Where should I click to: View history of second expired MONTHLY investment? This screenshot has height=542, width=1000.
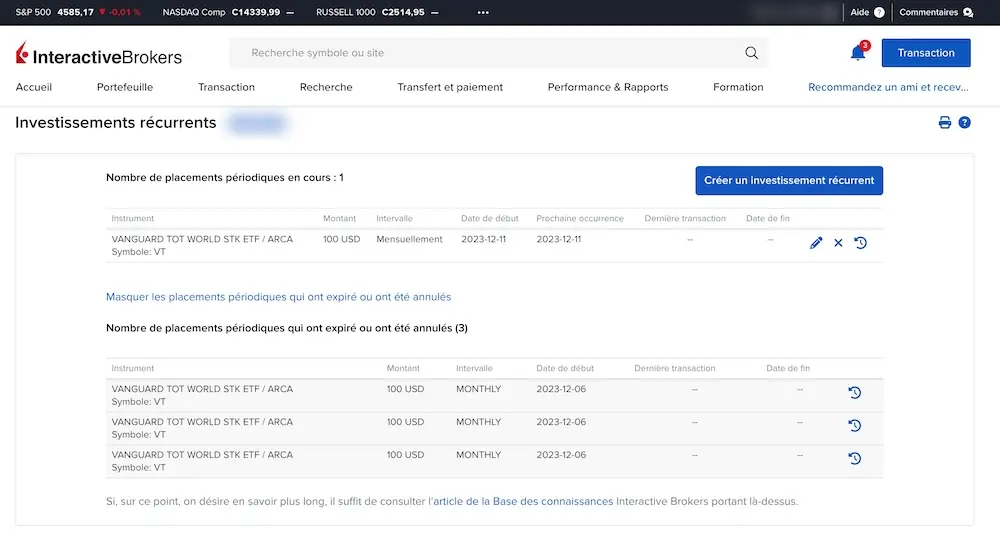(855, 425)
